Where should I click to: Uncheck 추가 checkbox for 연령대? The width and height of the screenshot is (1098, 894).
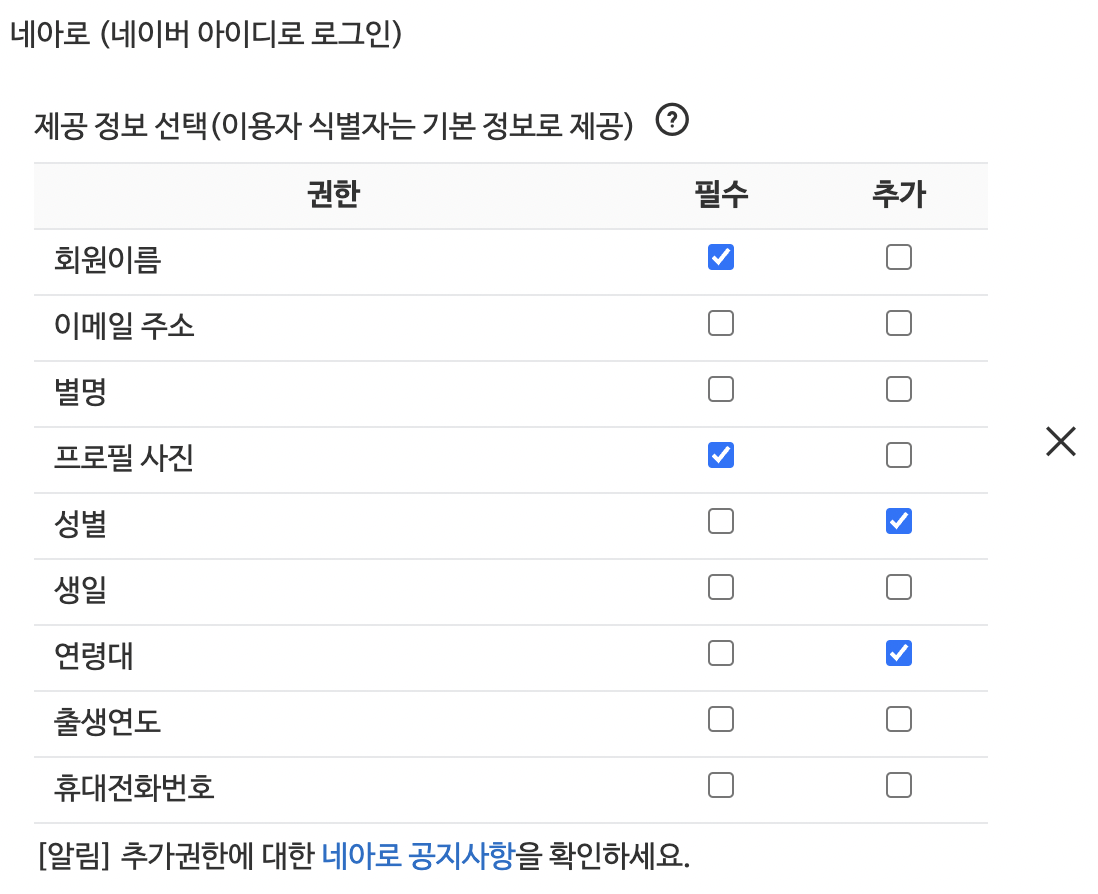pos(898,653)
